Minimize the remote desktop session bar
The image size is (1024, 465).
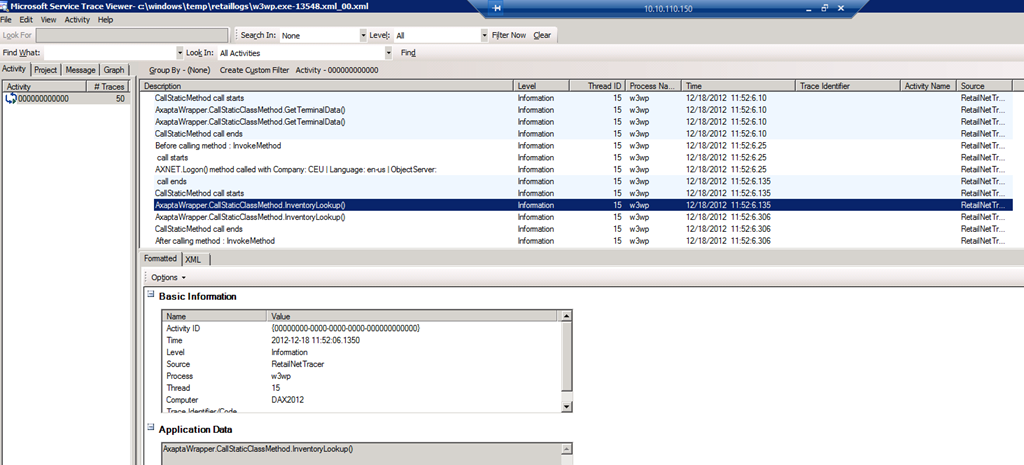(x=810, y=8)
